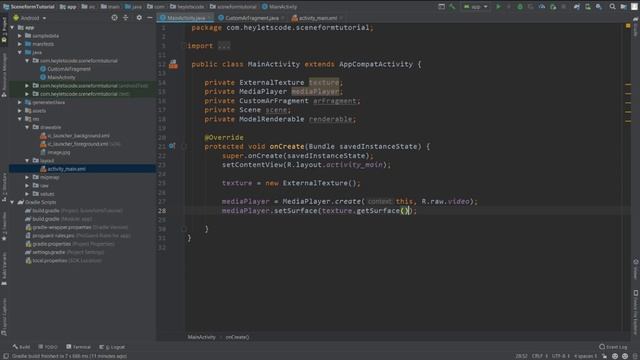Click the debug app bug icon
The image size is (640, 360).
(x=520, y=7)
